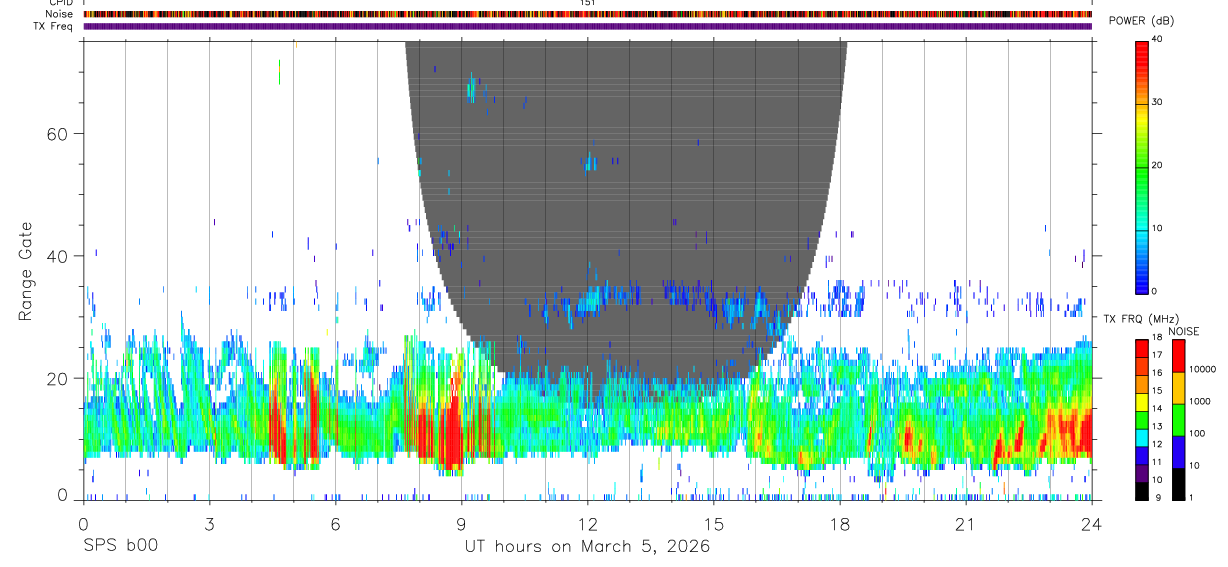Click the TX FRQ (MHz) color scale

click(1142, 419)
